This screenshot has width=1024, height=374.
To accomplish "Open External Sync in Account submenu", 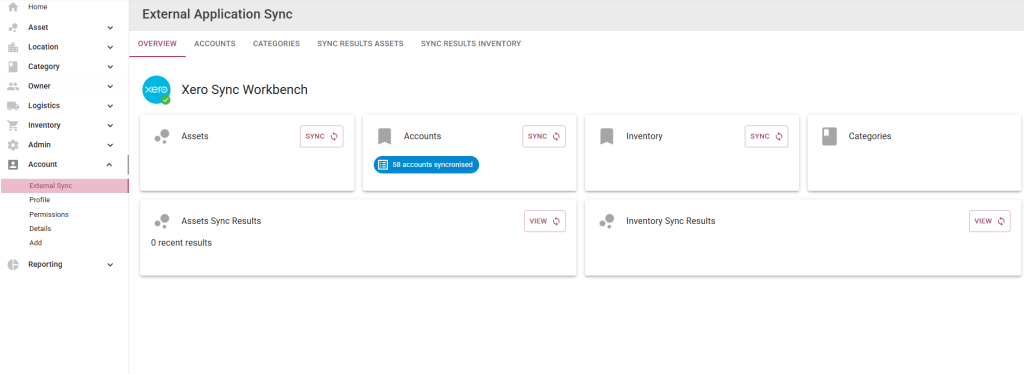I will pos(65,186).
